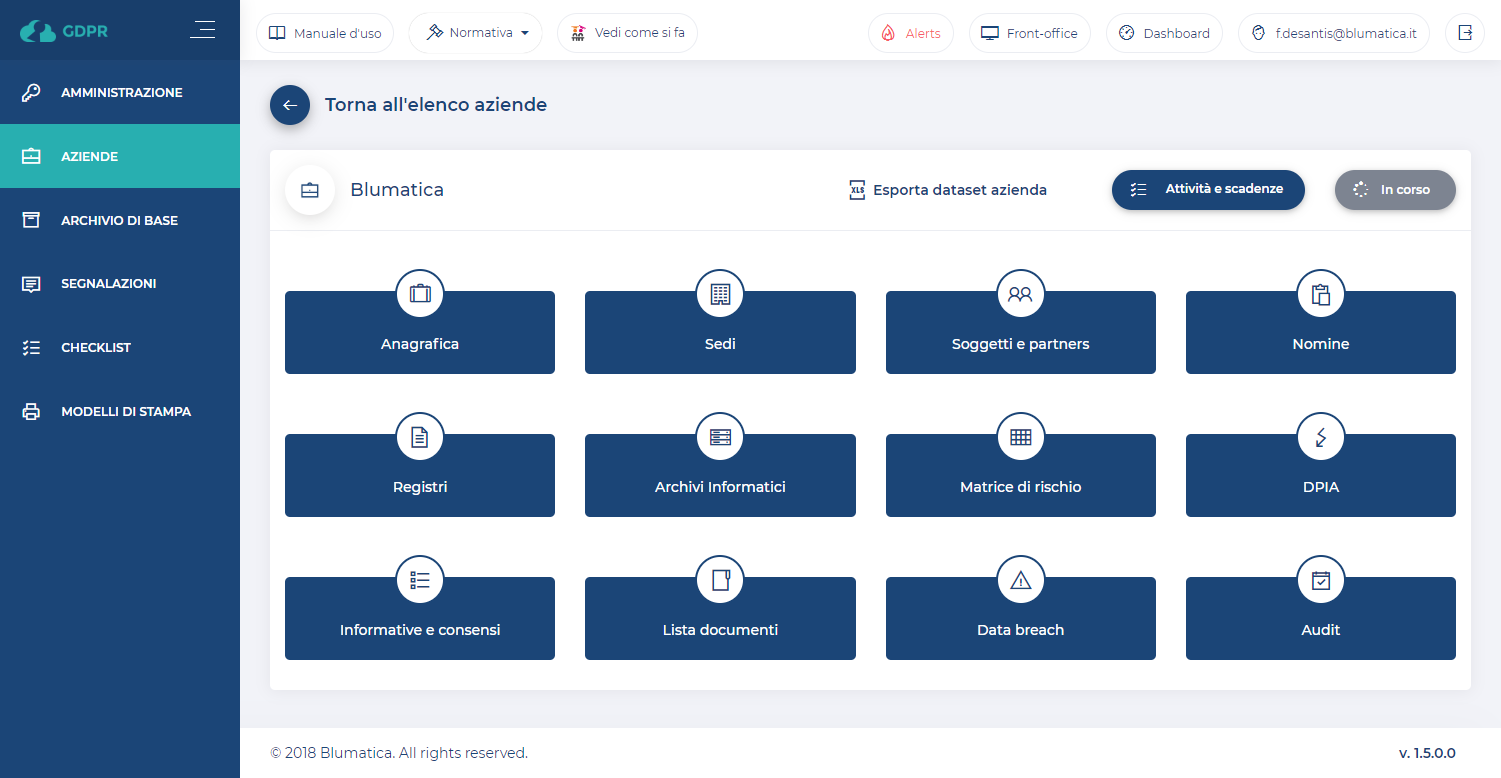
Task: Open the Alerts notifications button
Action: coord(910,33)
